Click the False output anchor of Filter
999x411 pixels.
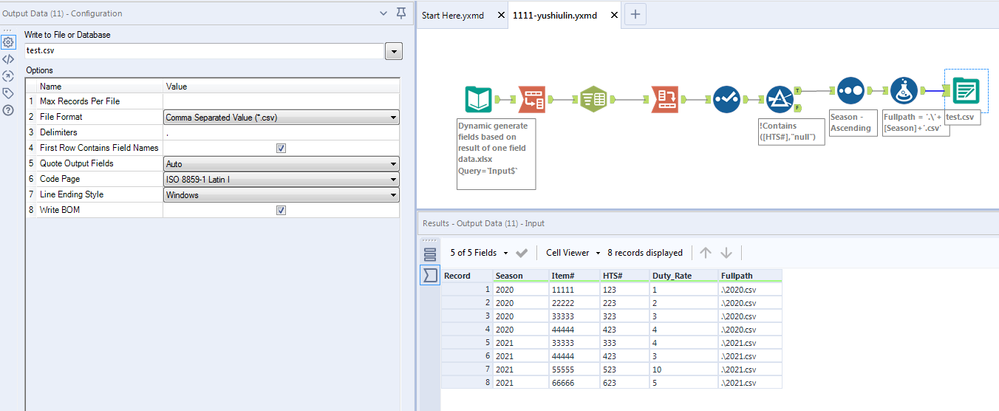point(798,108)
